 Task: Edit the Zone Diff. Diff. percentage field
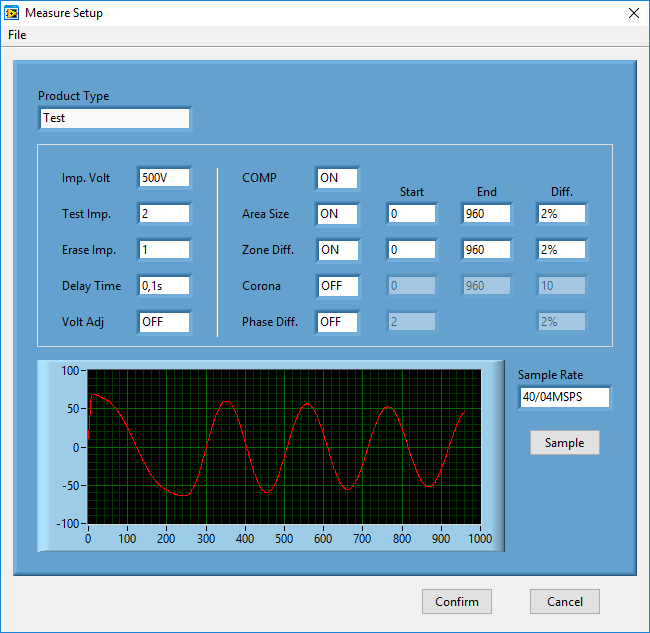[x=561, y=250]
